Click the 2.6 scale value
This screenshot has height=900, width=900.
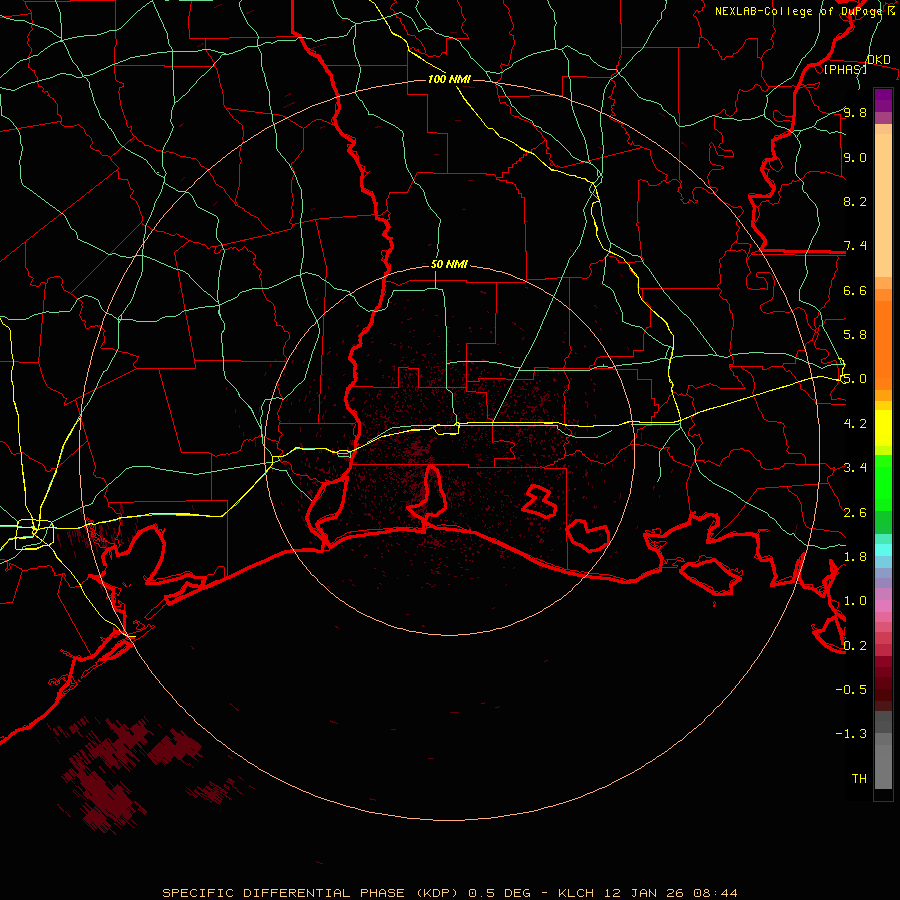coord(855,513)
